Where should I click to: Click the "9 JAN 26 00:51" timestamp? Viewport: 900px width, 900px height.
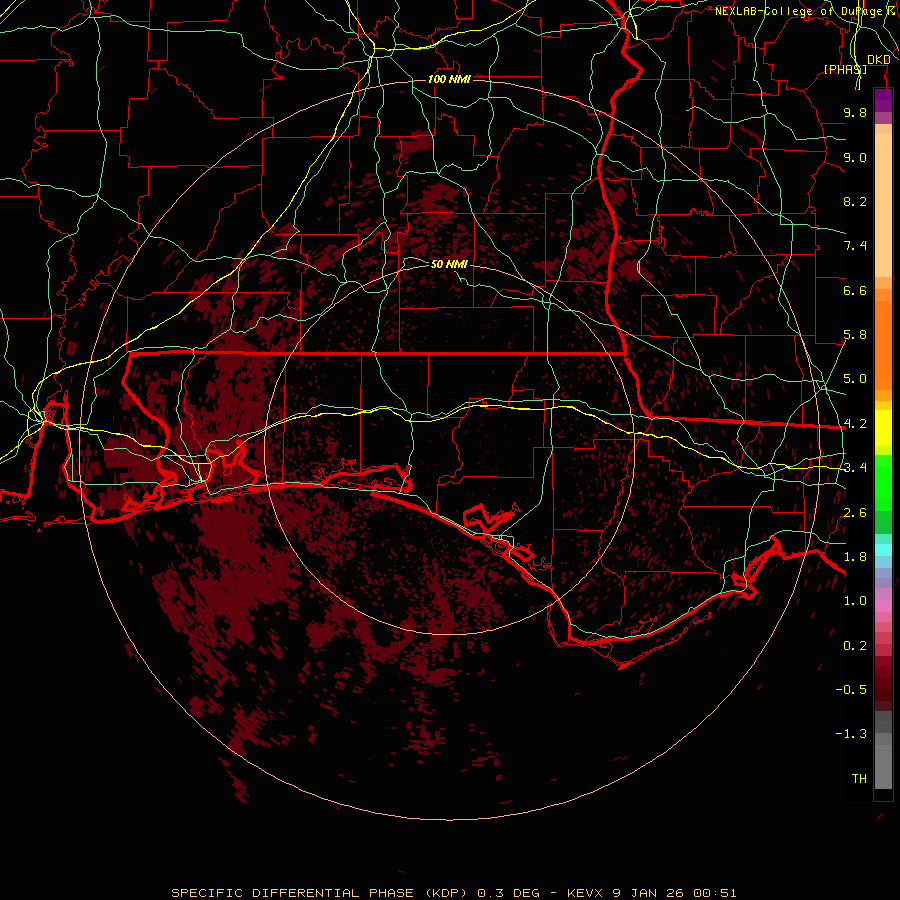[675, 893]
